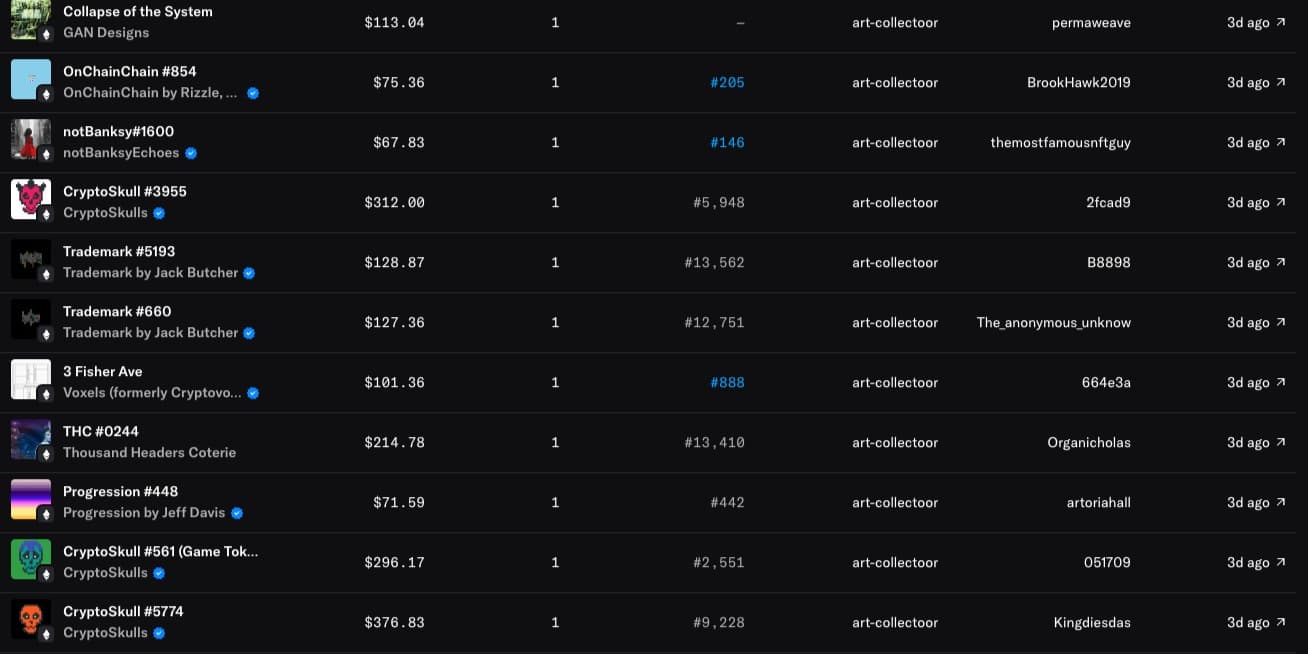Open external link arrow in permaweave row
Viewport: 1308px width, 654px height.
pyautogui.click(x=1281, y=22)
